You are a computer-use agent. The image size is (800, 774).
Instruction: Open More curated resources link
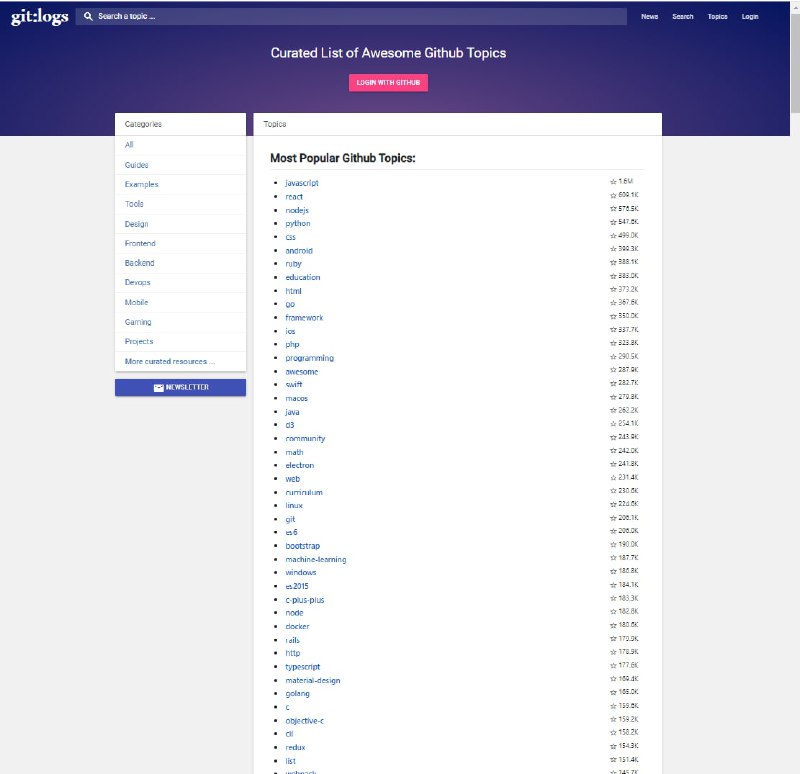(170, 361)
